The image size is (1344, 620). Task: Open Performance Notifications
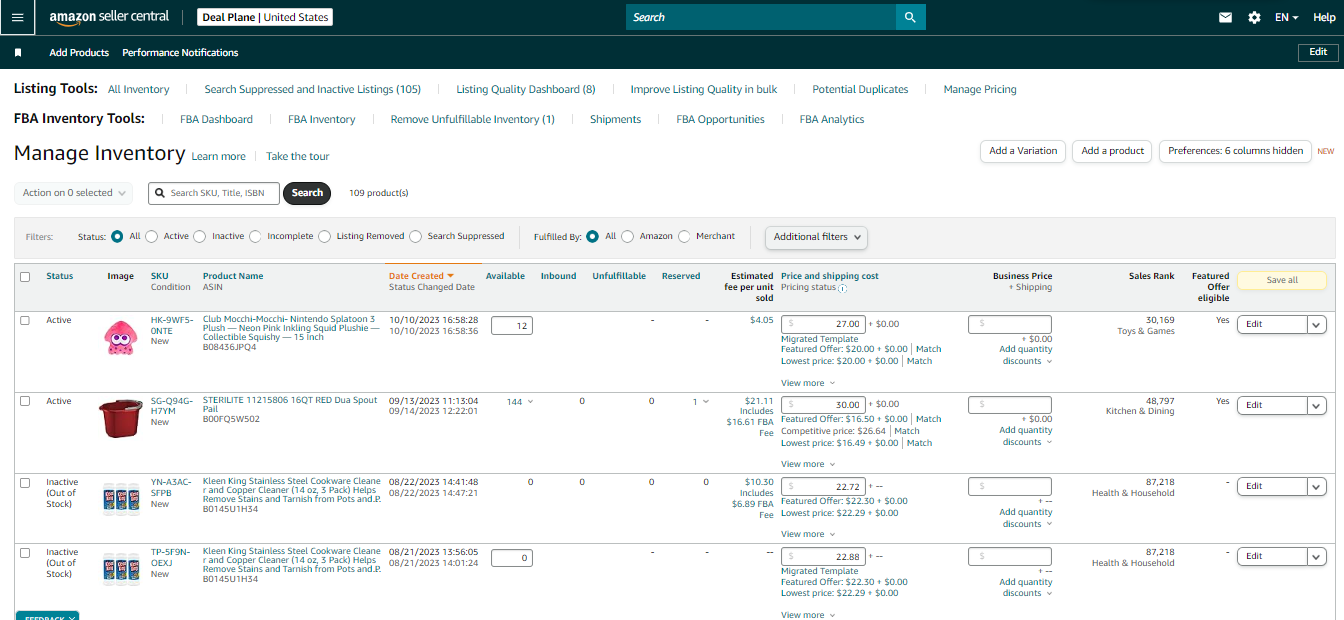pyautogui.click(x=180, y=53)
